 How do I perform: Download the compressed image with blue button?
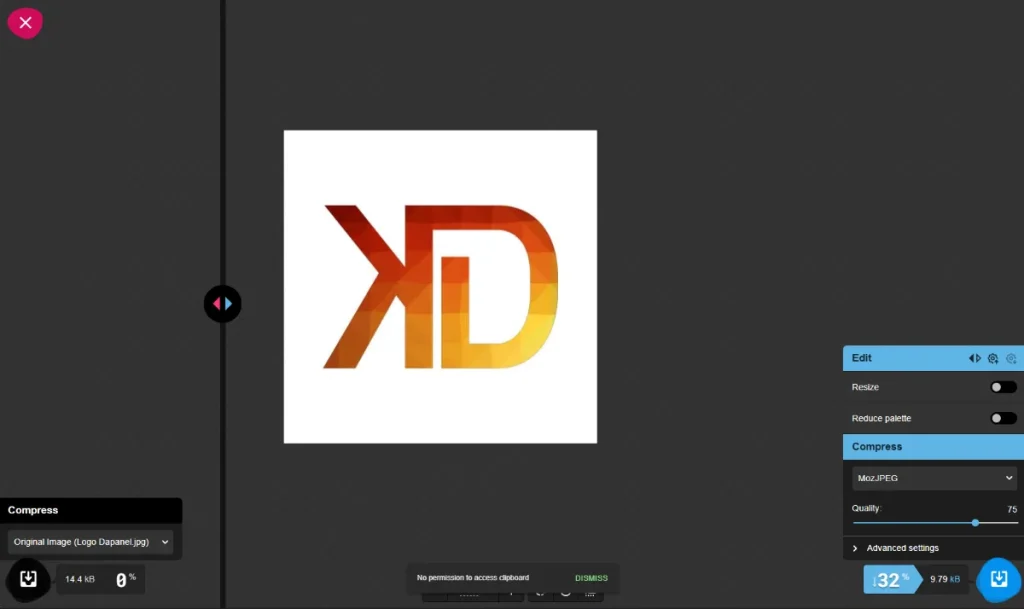coord(999,579)
